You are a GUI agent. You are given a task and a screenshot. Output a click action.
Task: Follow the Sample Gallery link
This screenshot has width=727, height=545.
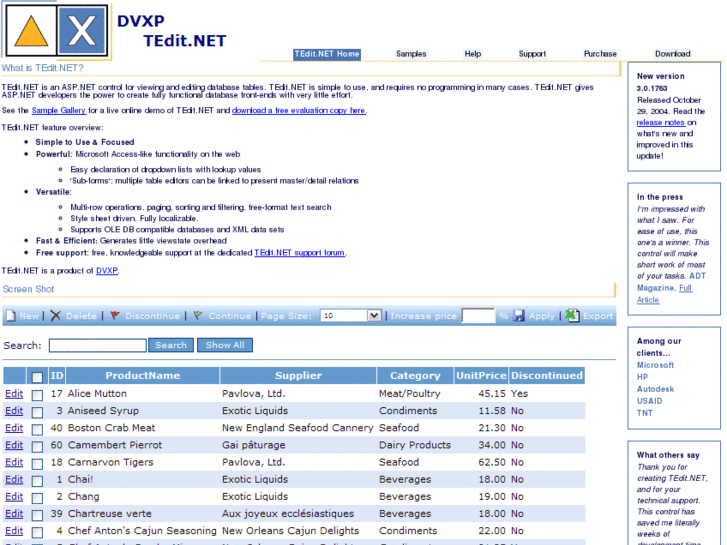point(58,110)
